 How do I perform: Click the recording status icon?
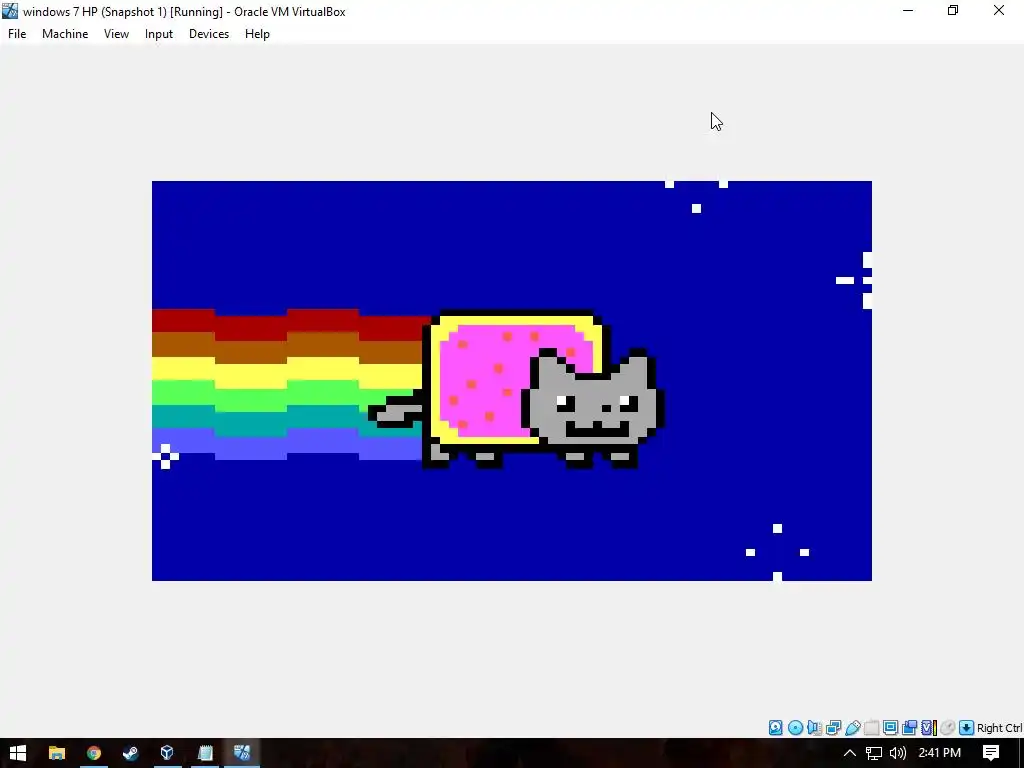click(x=909, y=728)
